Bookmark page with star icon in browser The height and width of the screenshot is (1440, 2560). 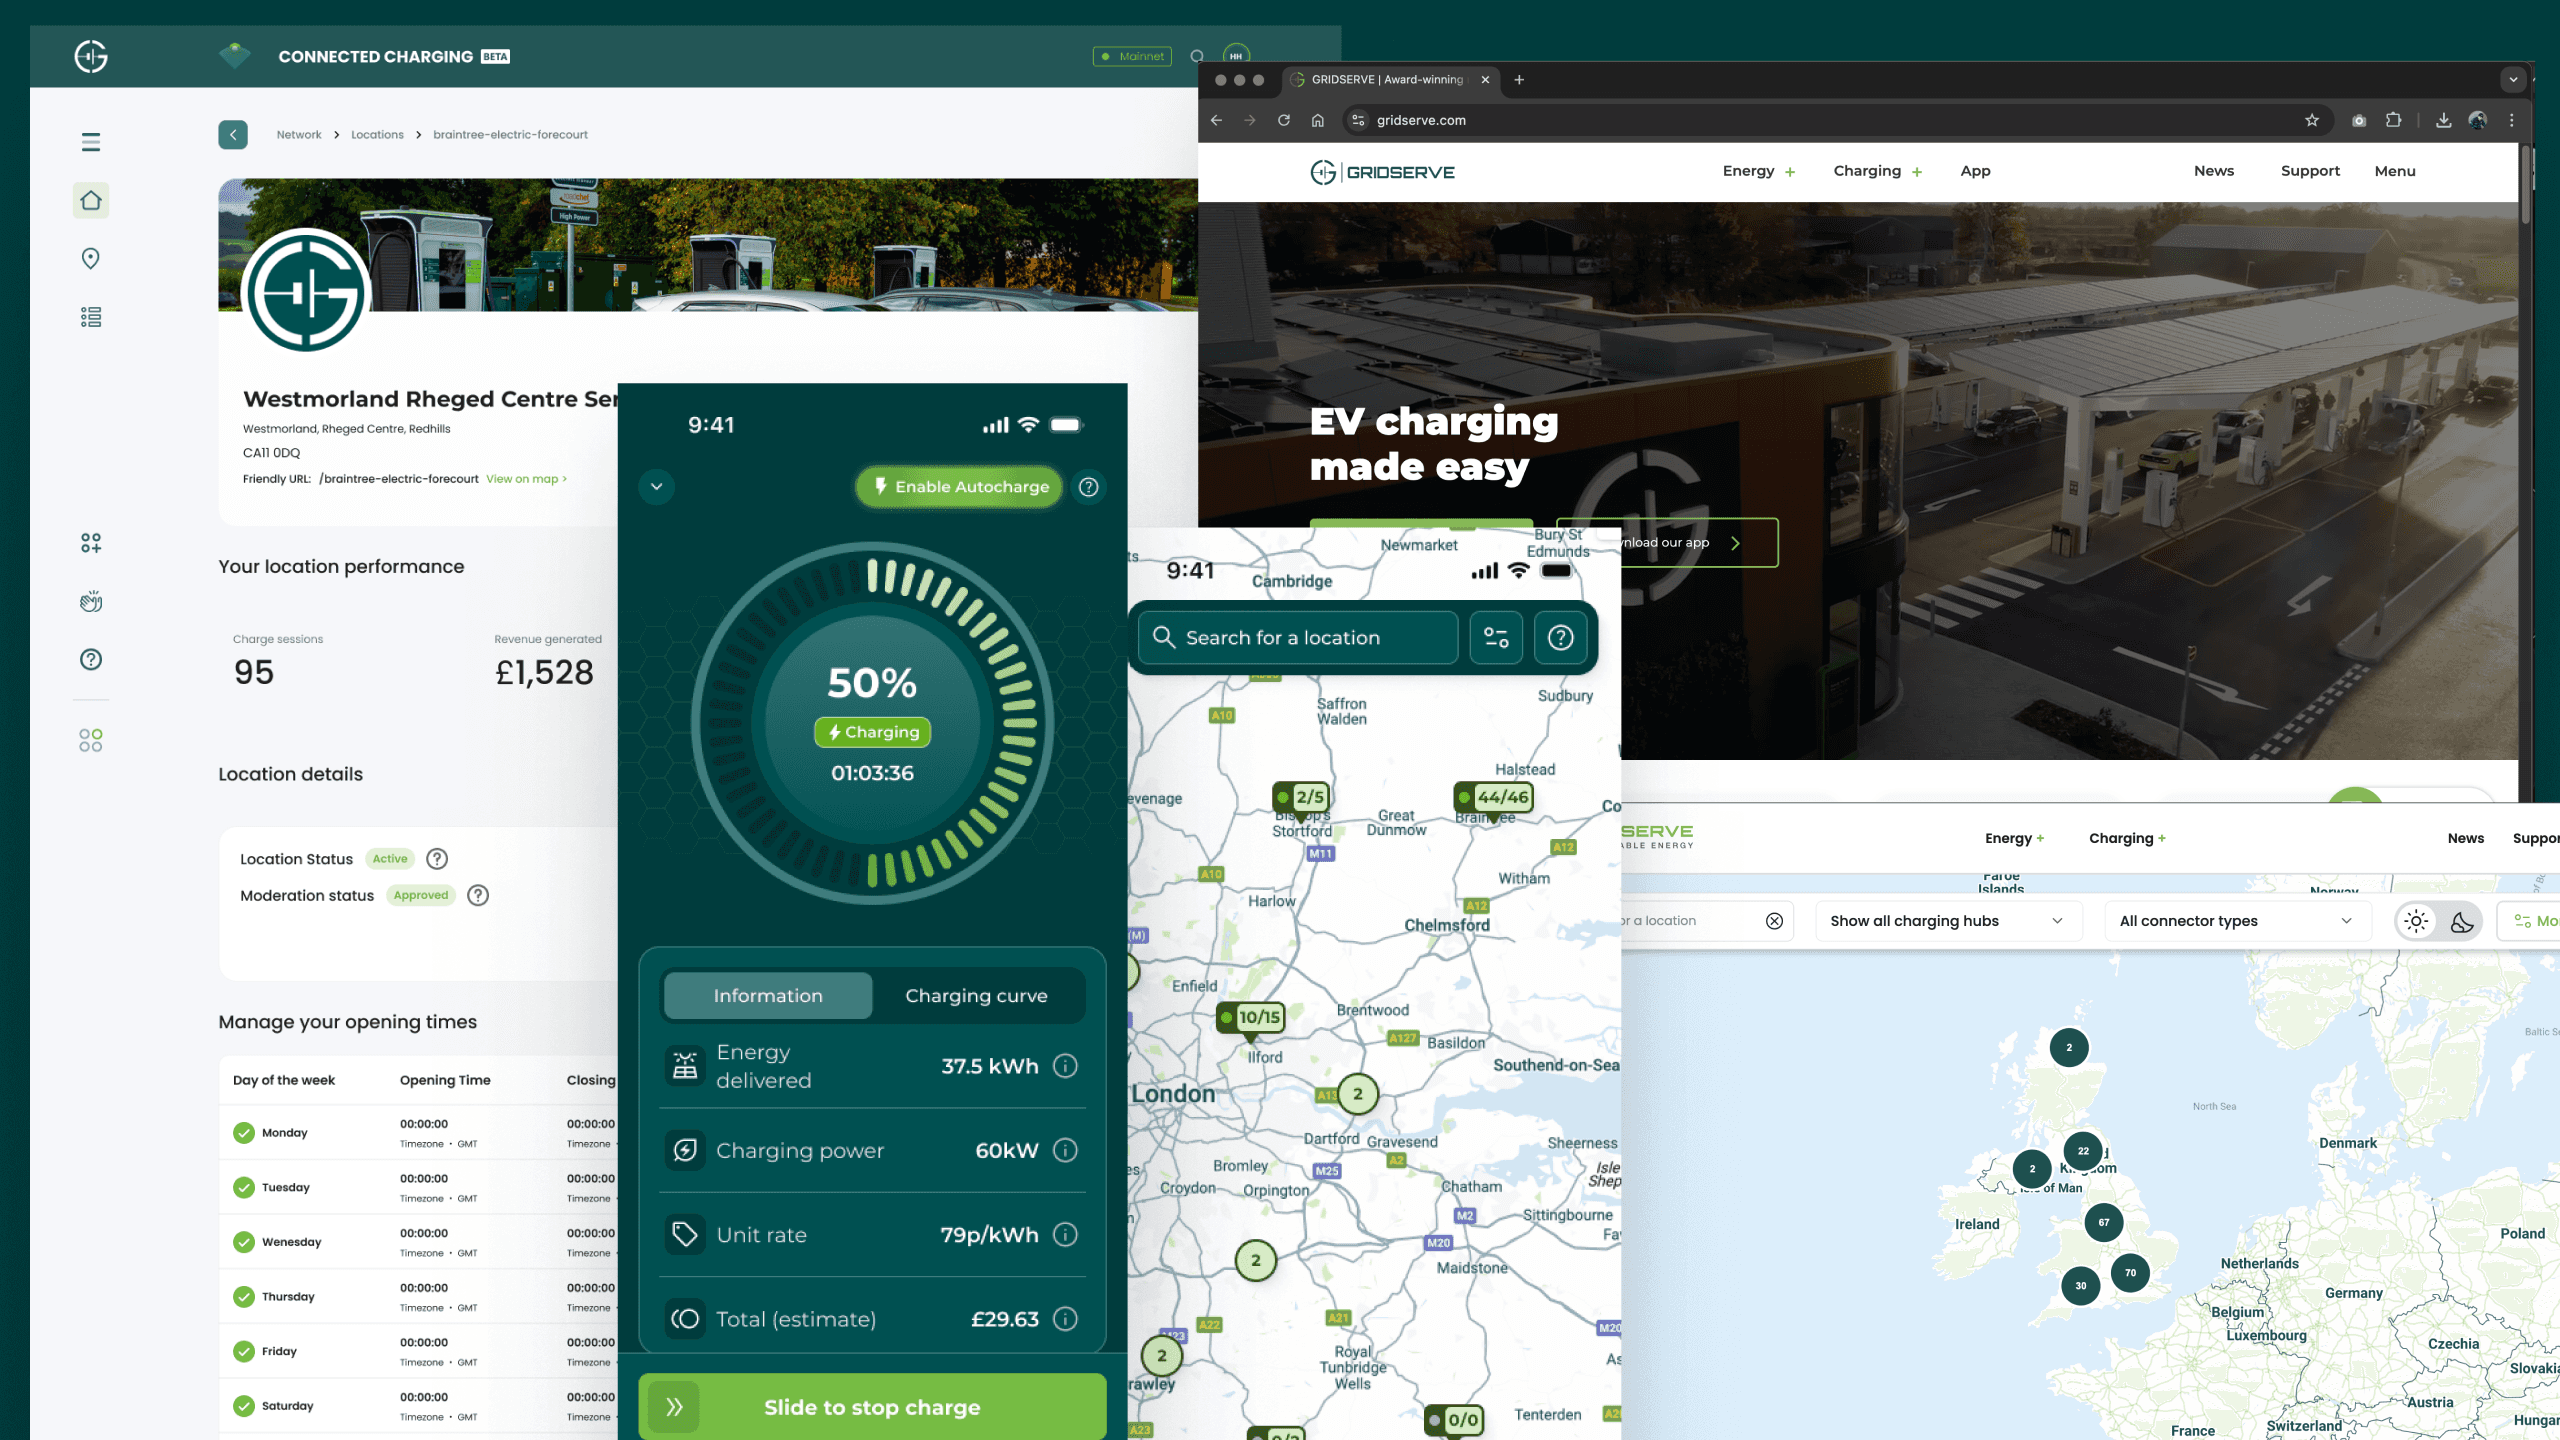tap(2311, 120)
